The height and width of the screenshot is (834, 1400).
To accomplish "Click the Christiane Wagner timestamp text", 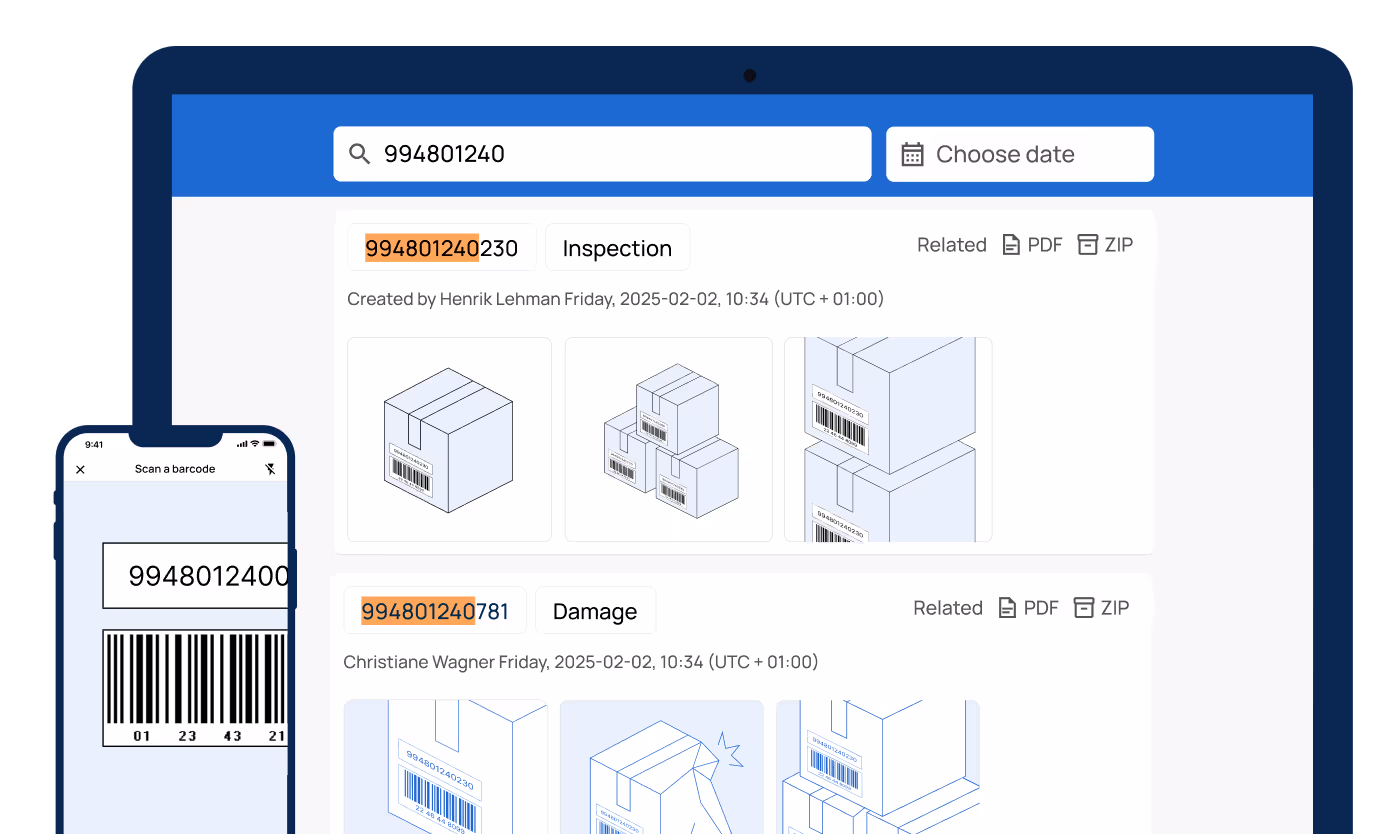I will [x=581, y=662].
